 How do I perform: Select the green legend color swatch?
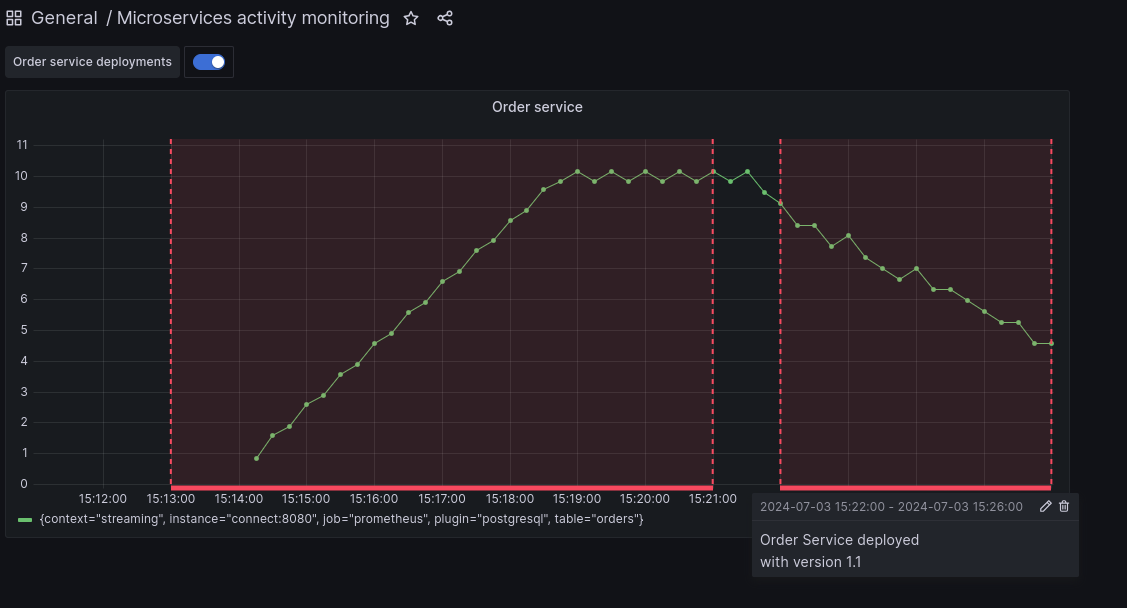(x=26, y=518)
